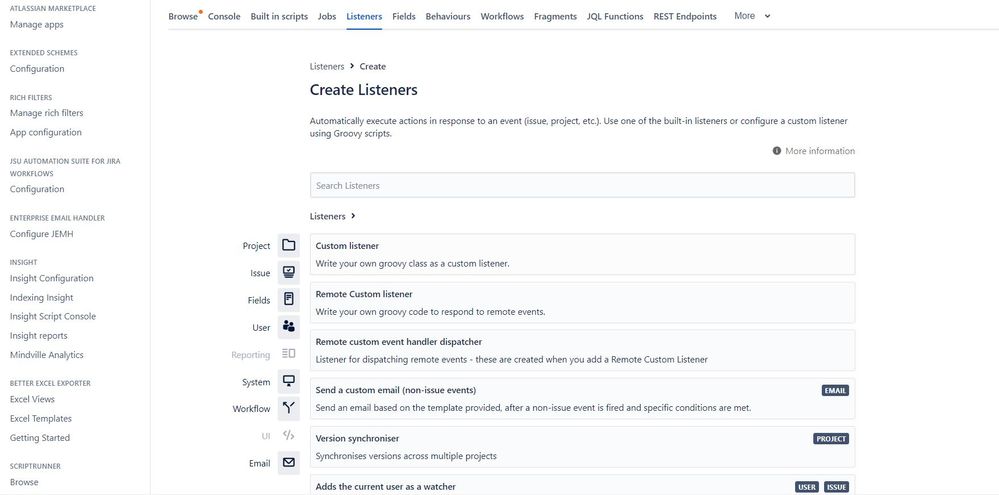Open Excel Views in sidebar
The height and width of the screenshot is (495, 999).
(x=32, y=399)
